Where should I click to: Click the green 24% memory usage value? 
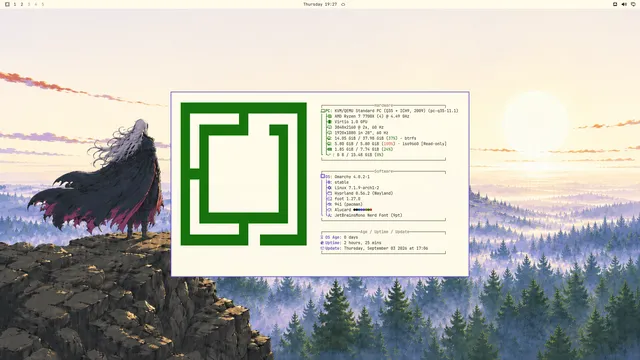coord(388,149)
